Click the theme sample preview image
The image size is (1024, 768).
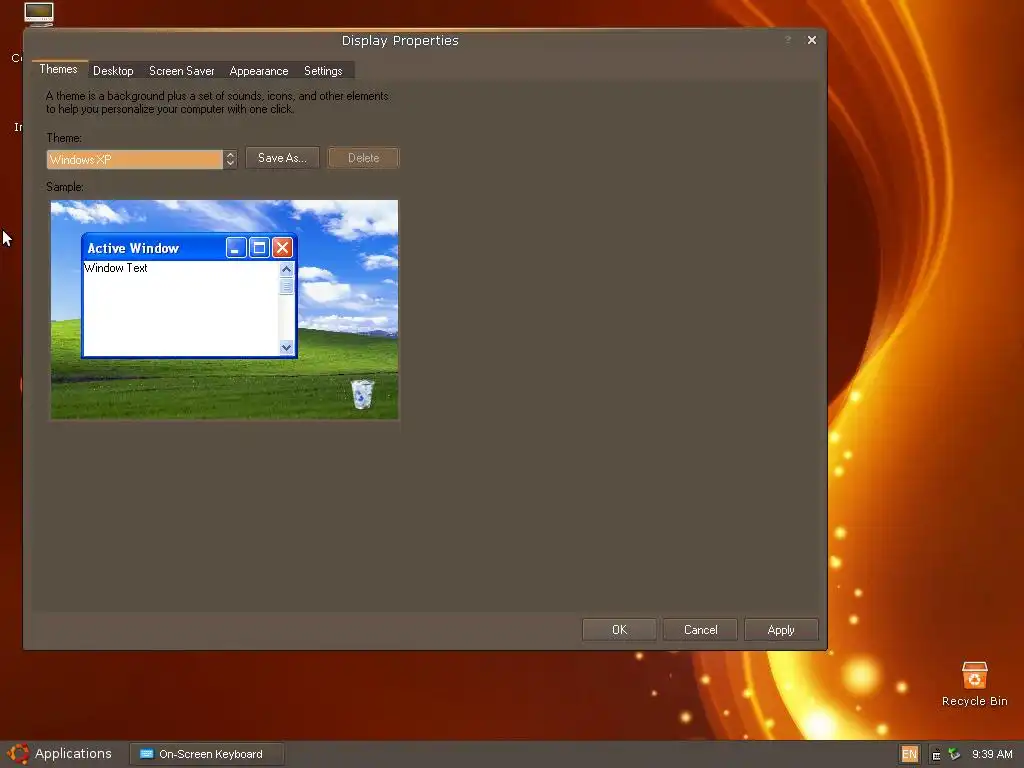point(224,310)
